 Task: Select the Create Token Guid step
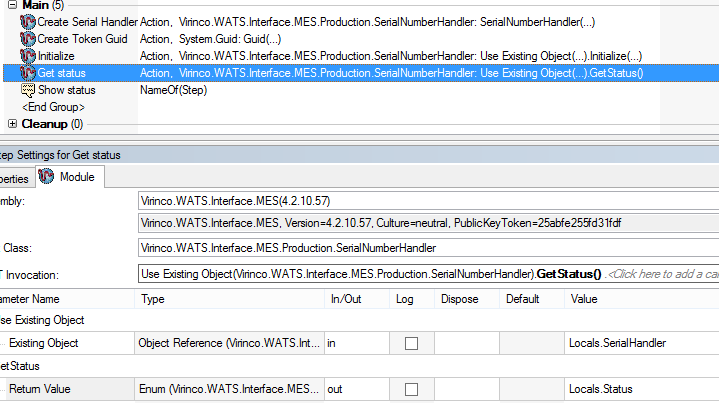(x=82, y=39)
